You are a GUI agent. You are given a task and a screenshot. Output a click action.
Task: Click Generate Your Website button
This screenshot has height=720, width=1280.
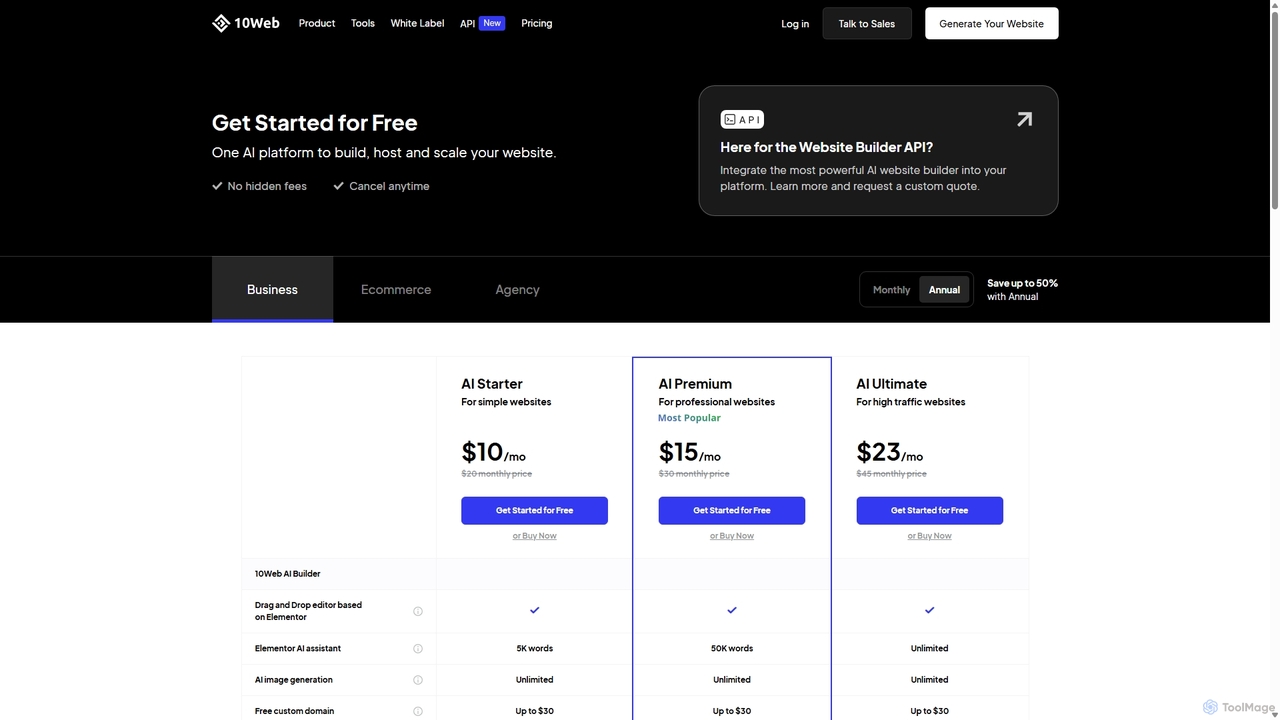click(x=992, y=24)
